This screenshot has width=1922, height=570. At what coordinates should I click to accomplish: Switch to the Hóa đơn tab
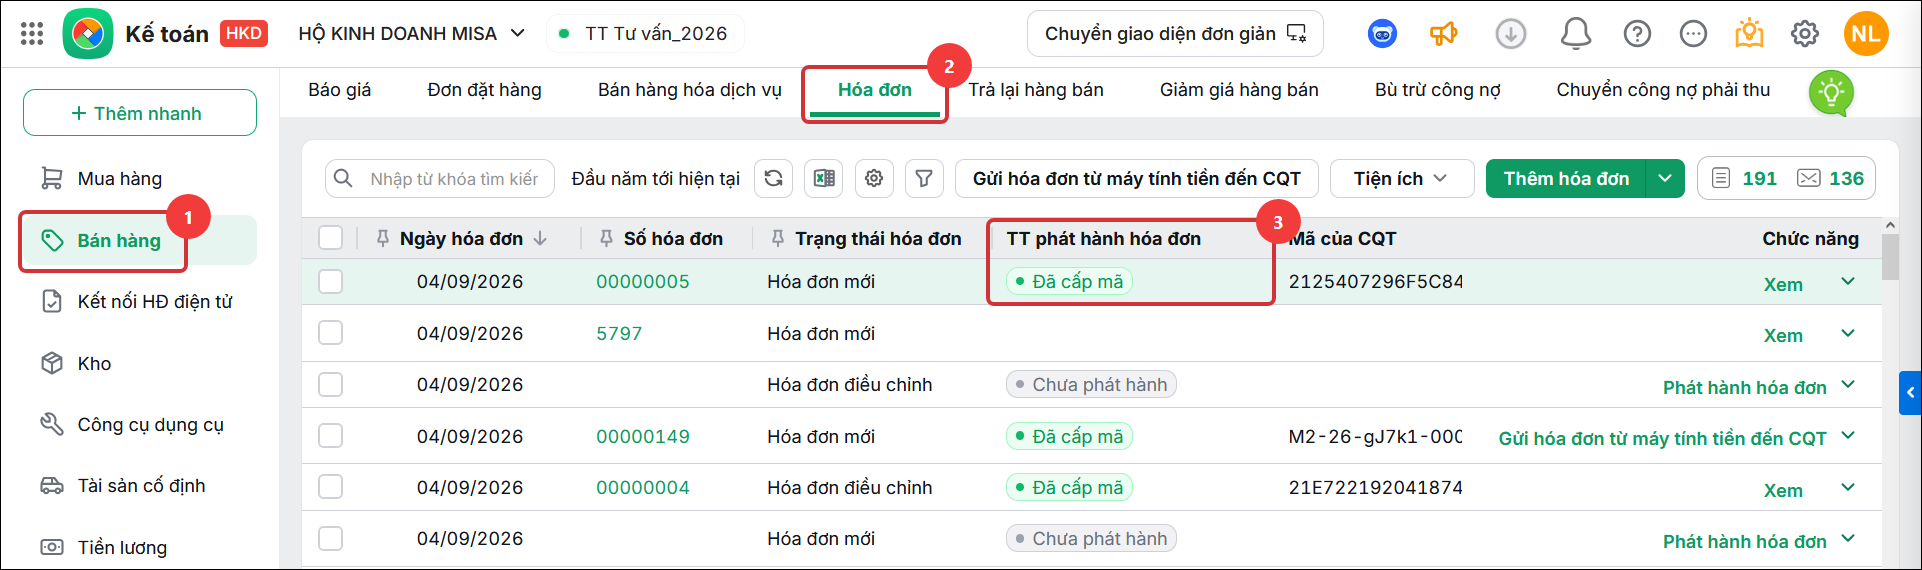[874, 90]
